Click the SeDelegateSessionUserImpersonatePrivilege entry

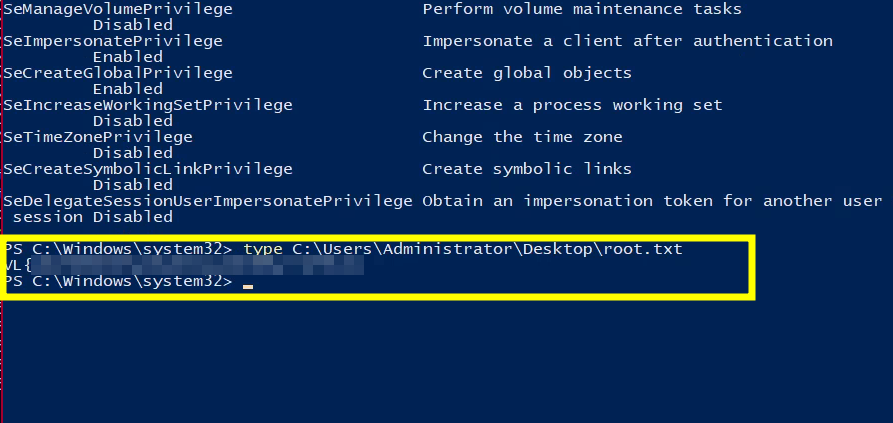tap(208, 200)
